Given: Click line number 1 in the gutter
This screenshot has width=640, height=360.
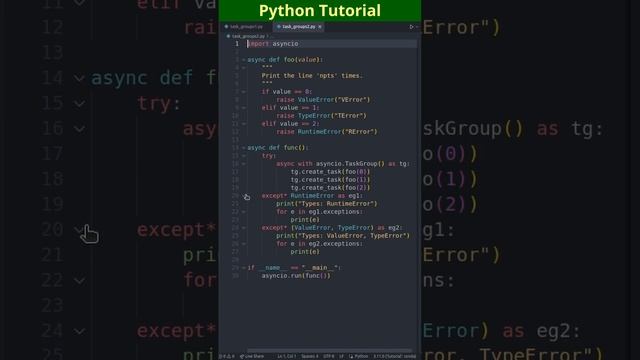Looking at the screenshot, I should tap(237, 44).
